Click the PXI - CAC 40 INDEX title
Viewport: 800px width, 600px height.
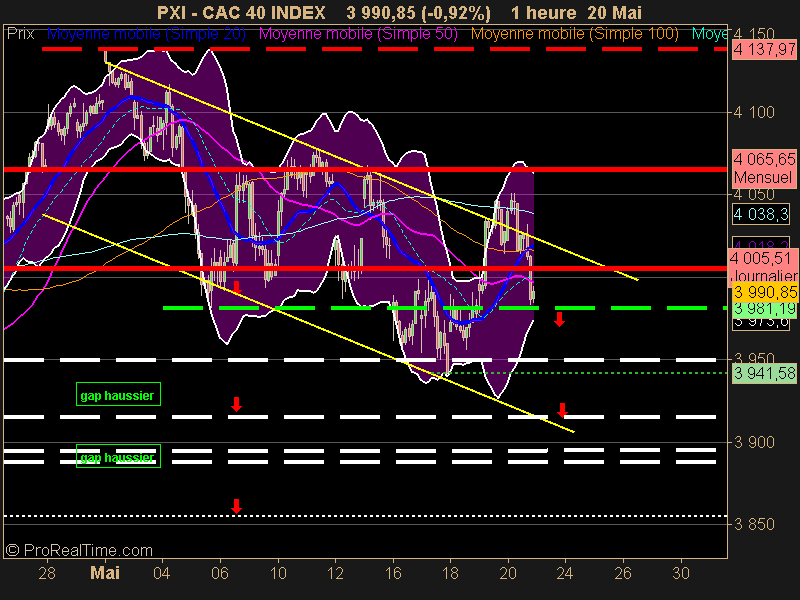241,13
